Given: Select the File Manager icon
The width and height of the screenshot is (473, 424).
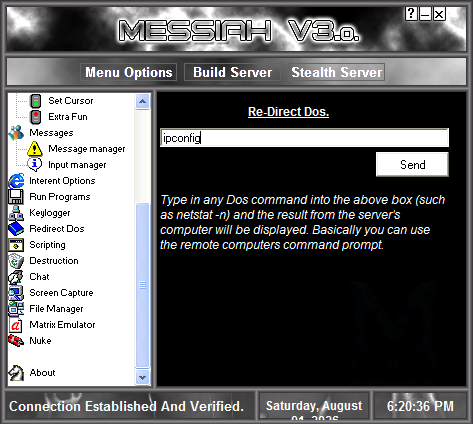Looking at the screenshot, I should (x=16, y=309).
